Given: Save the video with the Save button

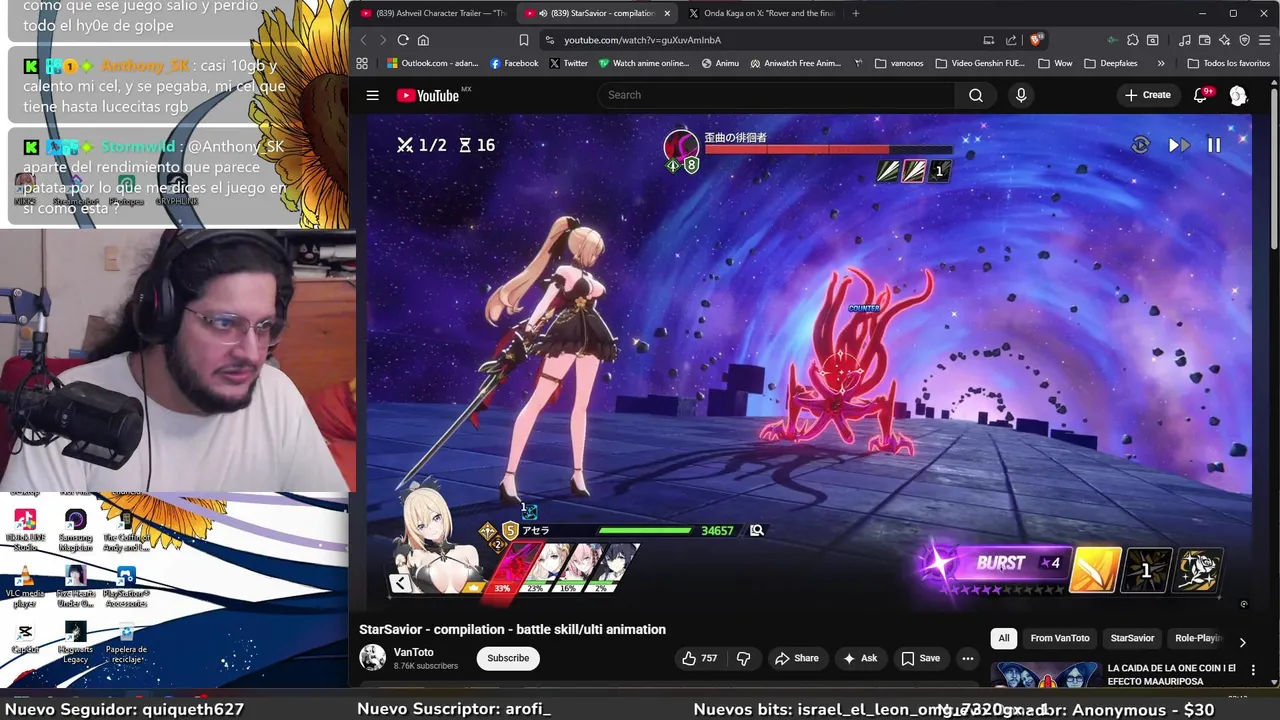Looking at the screenshot, I should [920, 658].
